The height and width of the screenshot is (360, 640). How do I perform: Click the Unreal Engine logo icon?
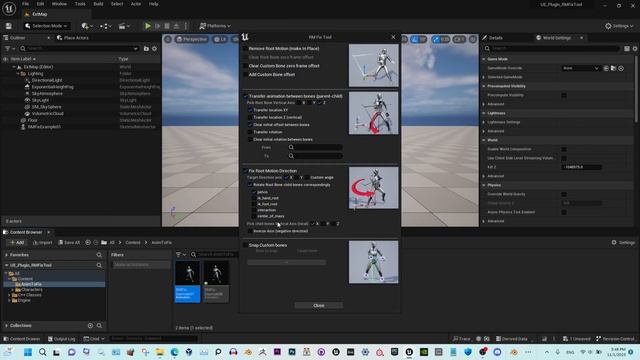click(x=9, y=9)
